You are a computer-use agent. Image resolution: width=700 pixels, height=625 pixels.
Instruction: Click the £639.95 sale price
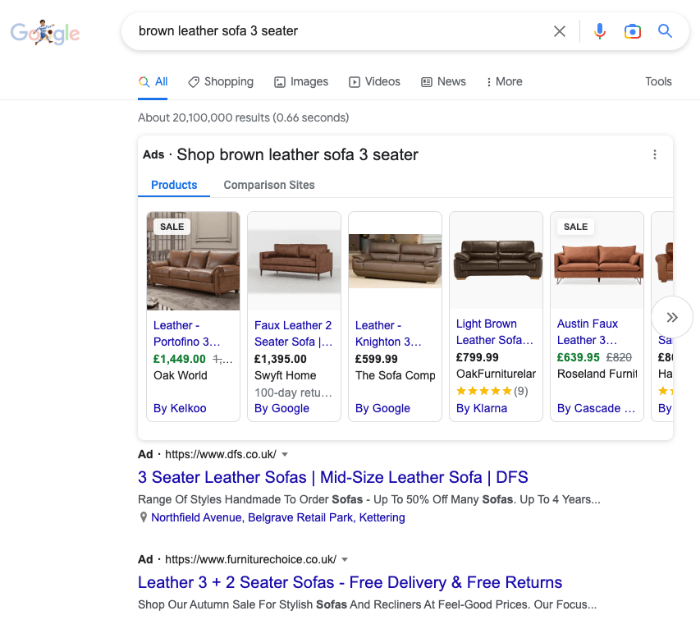pos(578,357)
